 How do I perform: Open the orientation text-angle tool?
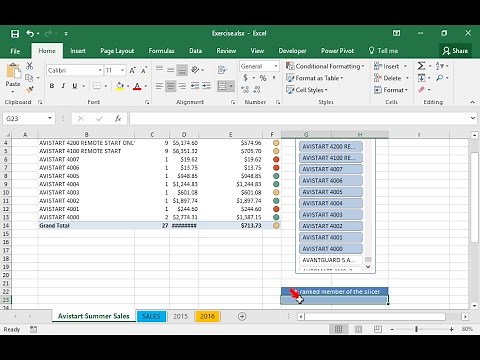coord(195,70)
